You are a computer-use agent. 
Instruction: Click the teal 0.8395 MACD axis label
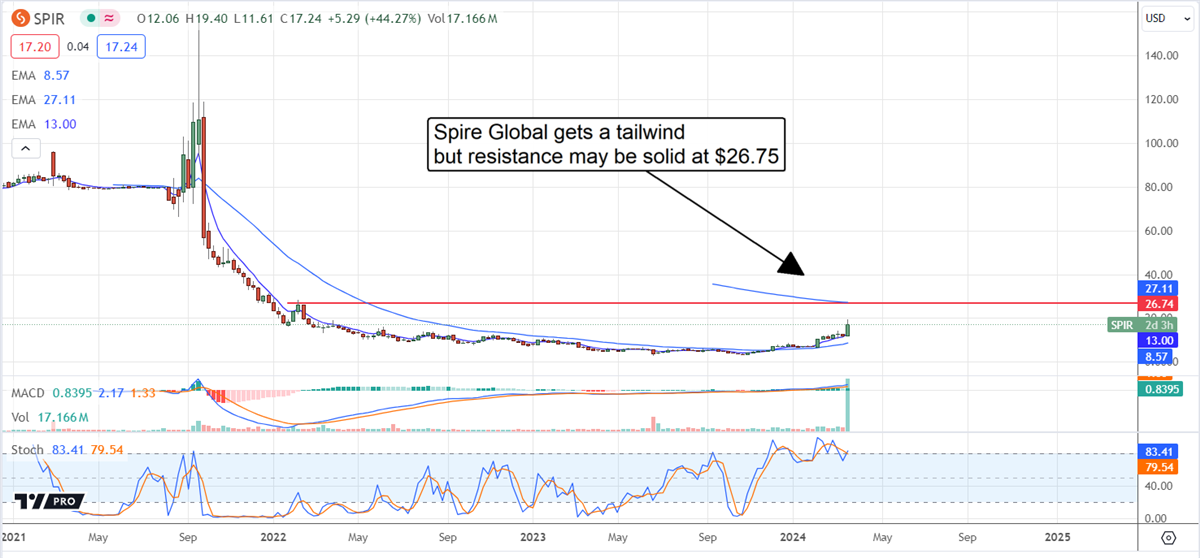point(1161,390)
